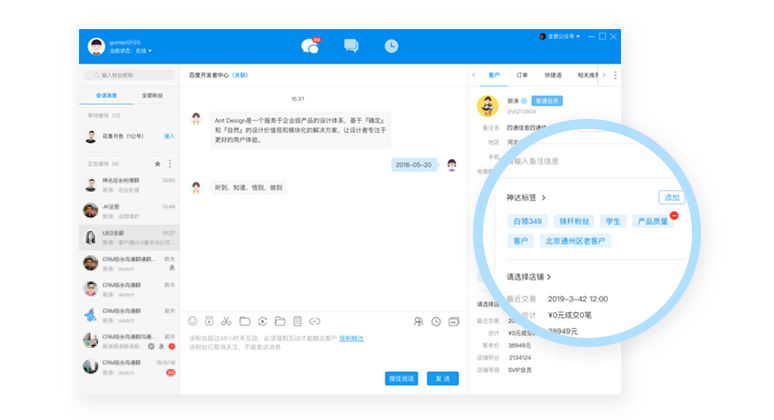Click the link insert icon in chat toolbar

314,321
